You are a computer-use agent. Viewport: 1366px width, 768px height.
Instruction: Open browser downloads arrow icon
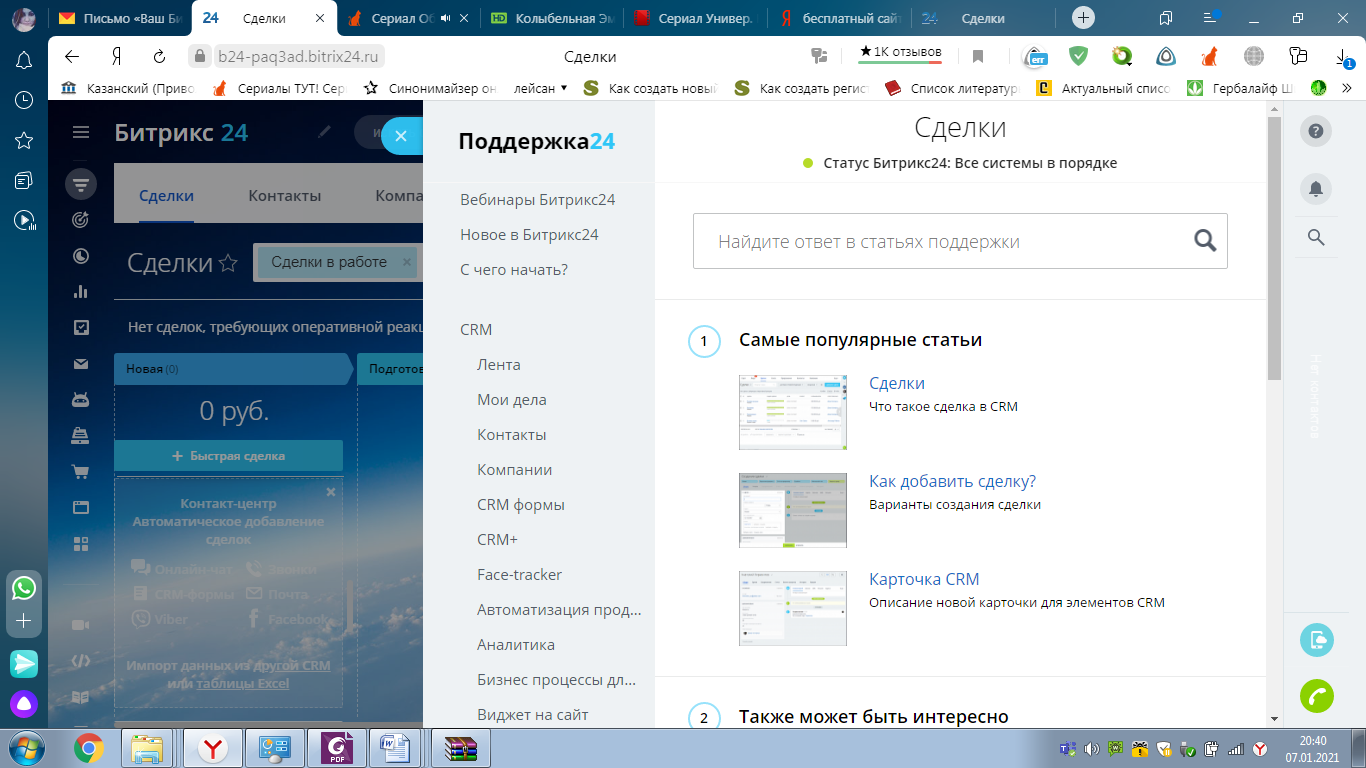click(x=1342, y=57)
